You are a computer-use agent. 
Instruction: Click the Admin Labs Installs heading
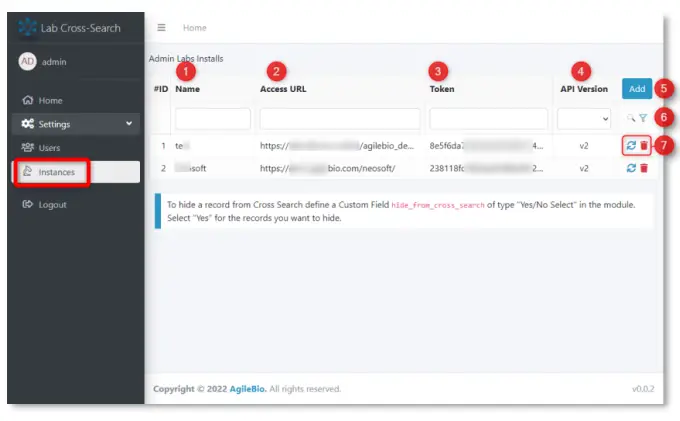click(186, 59)
